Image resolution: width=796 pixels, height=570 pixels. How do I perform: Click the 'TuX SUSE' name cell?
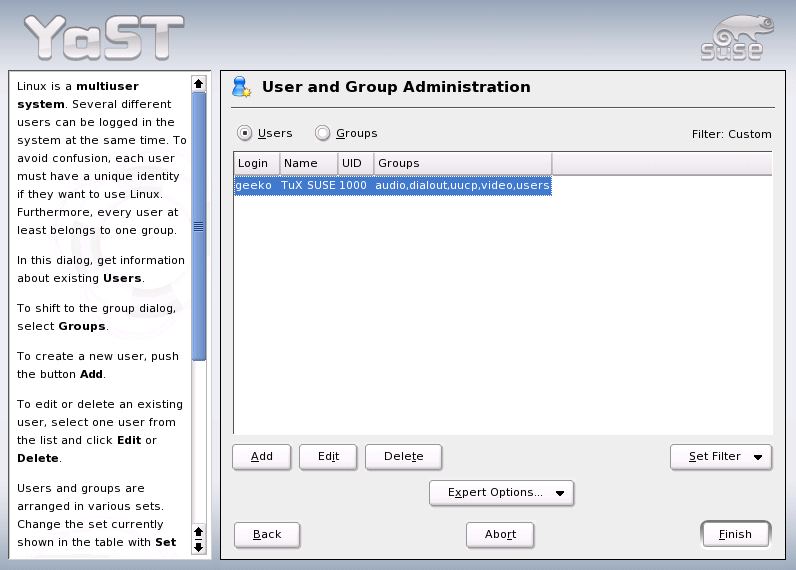(308, 185)
